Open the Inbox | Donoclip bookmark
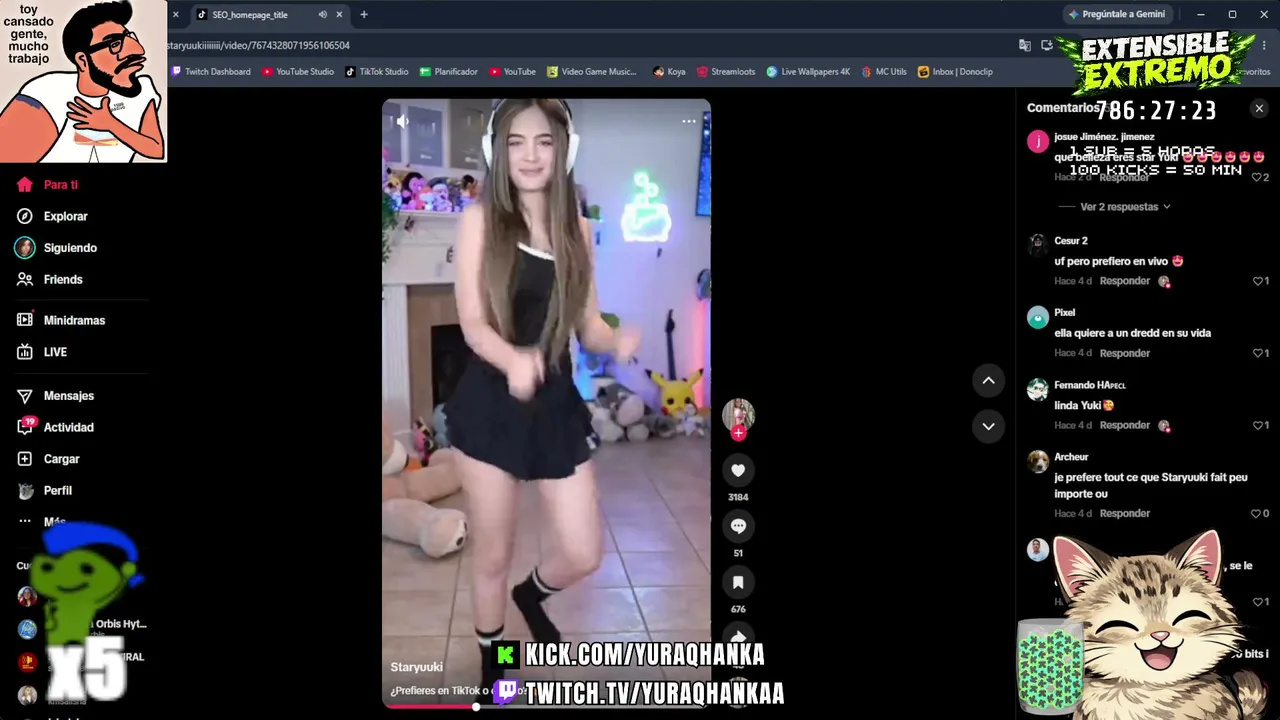The height and width of the screenshot is (720, 1280). [955, 72]
